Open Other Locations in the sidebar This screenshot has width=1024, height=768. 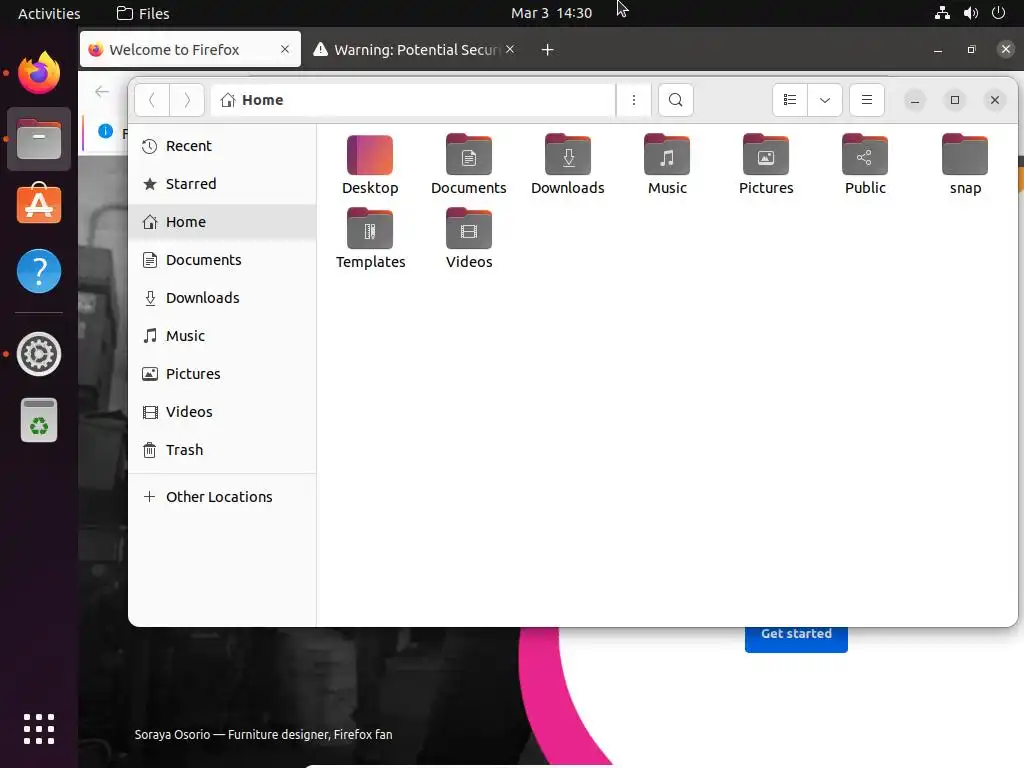pos(222,497)
